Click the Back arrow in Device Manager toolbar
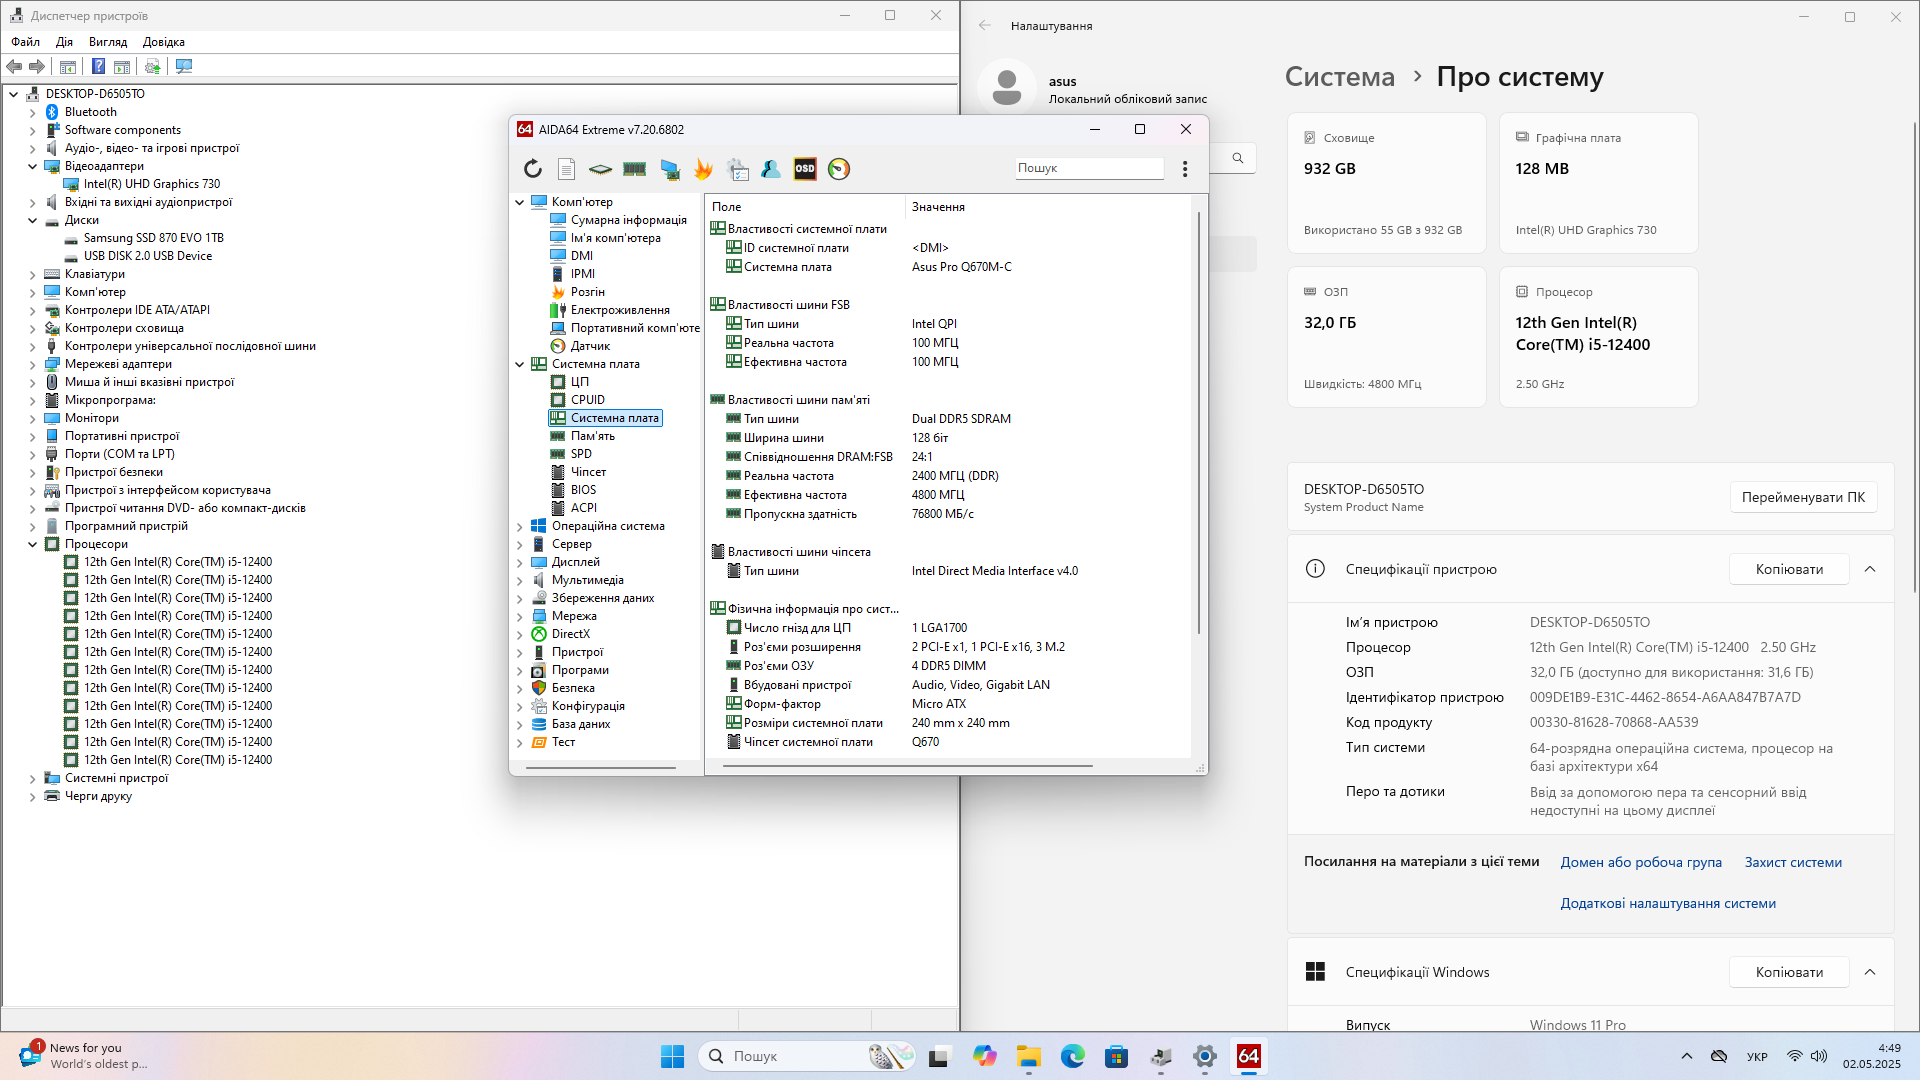Screen dimensions: 1920x1080 tap(14, 66)
